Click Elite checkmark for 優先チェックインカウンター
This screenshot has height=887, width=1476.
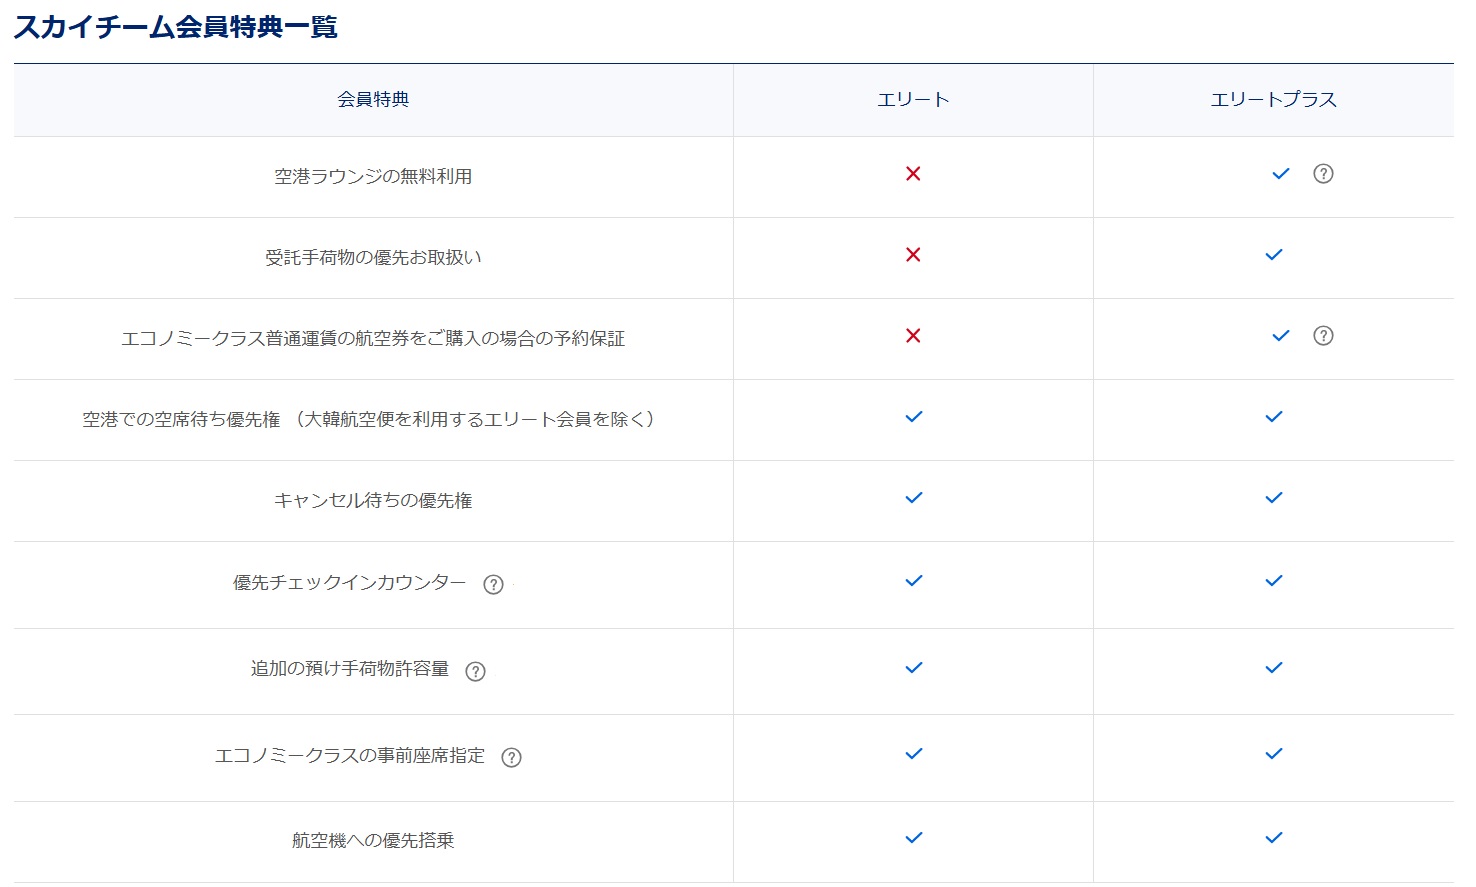pyautogui.click(x=913, y=581)
